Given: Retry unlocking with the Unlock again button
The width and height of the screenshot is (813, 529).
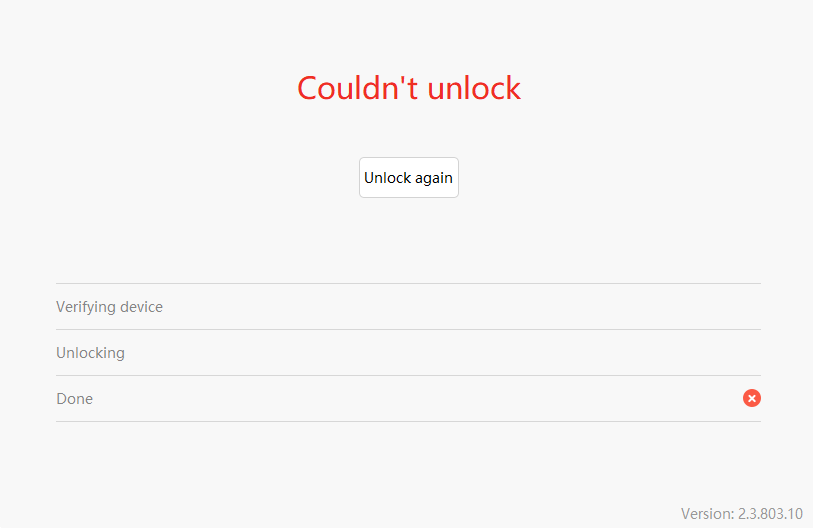Looking at the screenshot, I should (x=409, y=177).
